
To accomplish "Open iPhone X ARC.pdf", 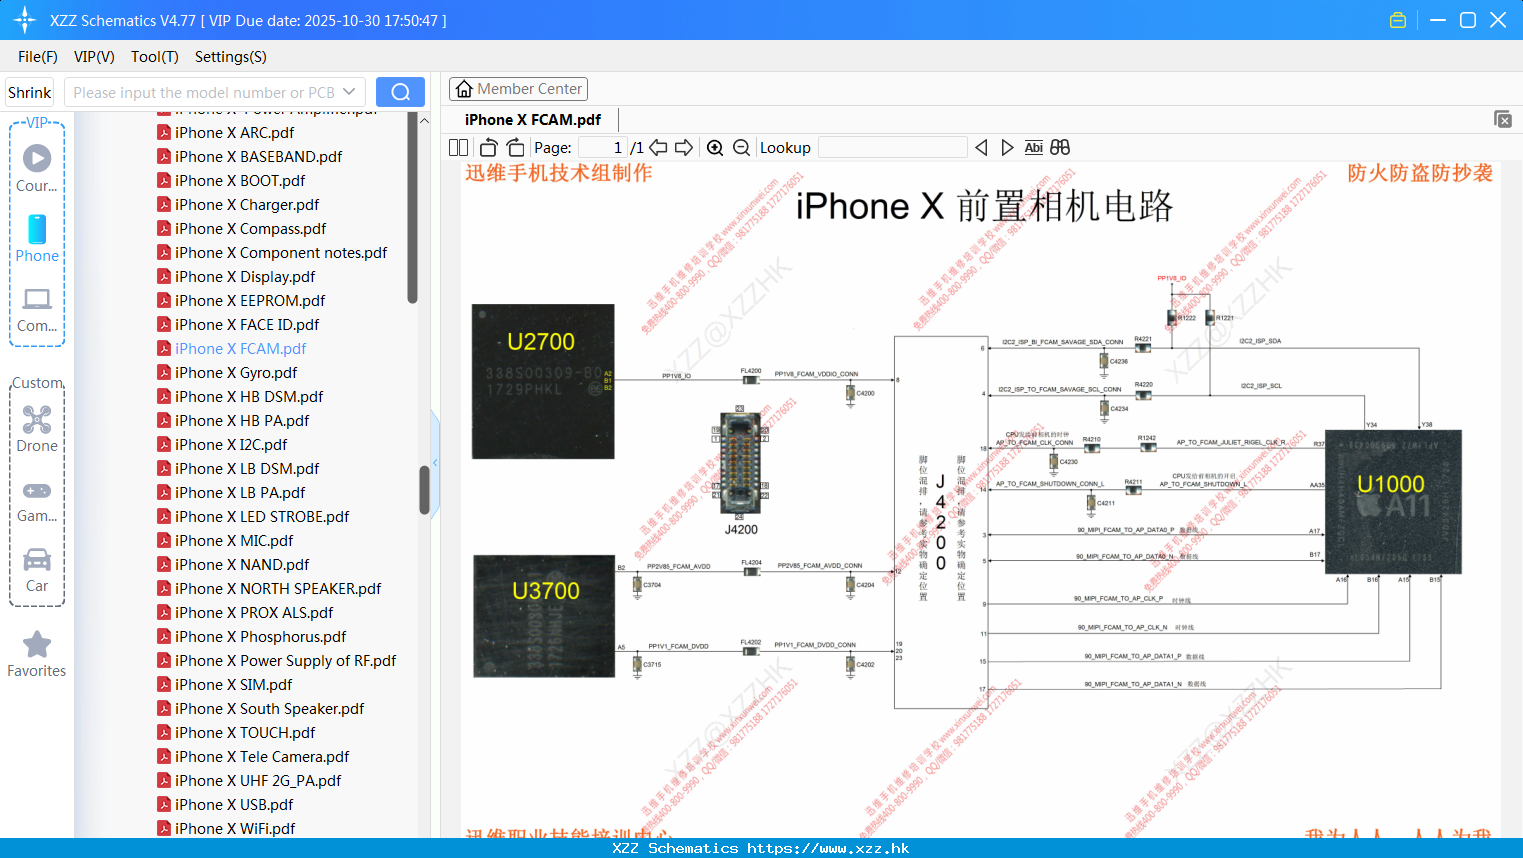I will coord(234,132).
